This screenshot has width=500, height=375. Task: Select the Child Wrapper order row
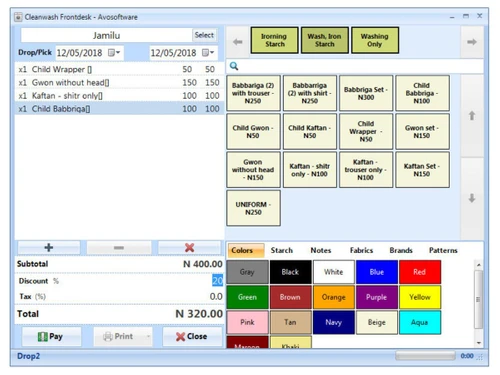[119, 69]
